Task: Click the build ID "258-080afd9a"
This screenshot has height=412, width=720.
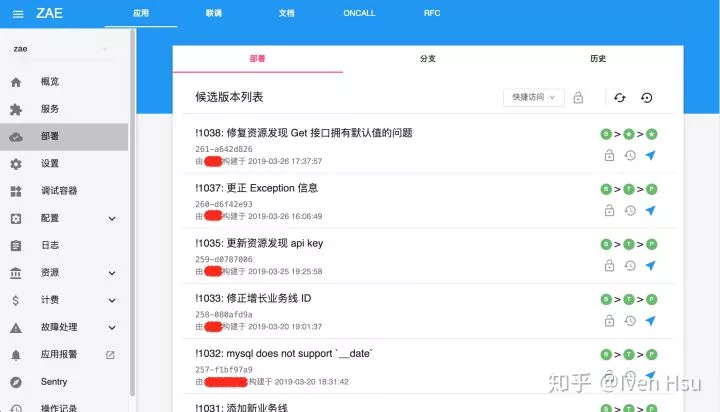Action: coord(224,315)
